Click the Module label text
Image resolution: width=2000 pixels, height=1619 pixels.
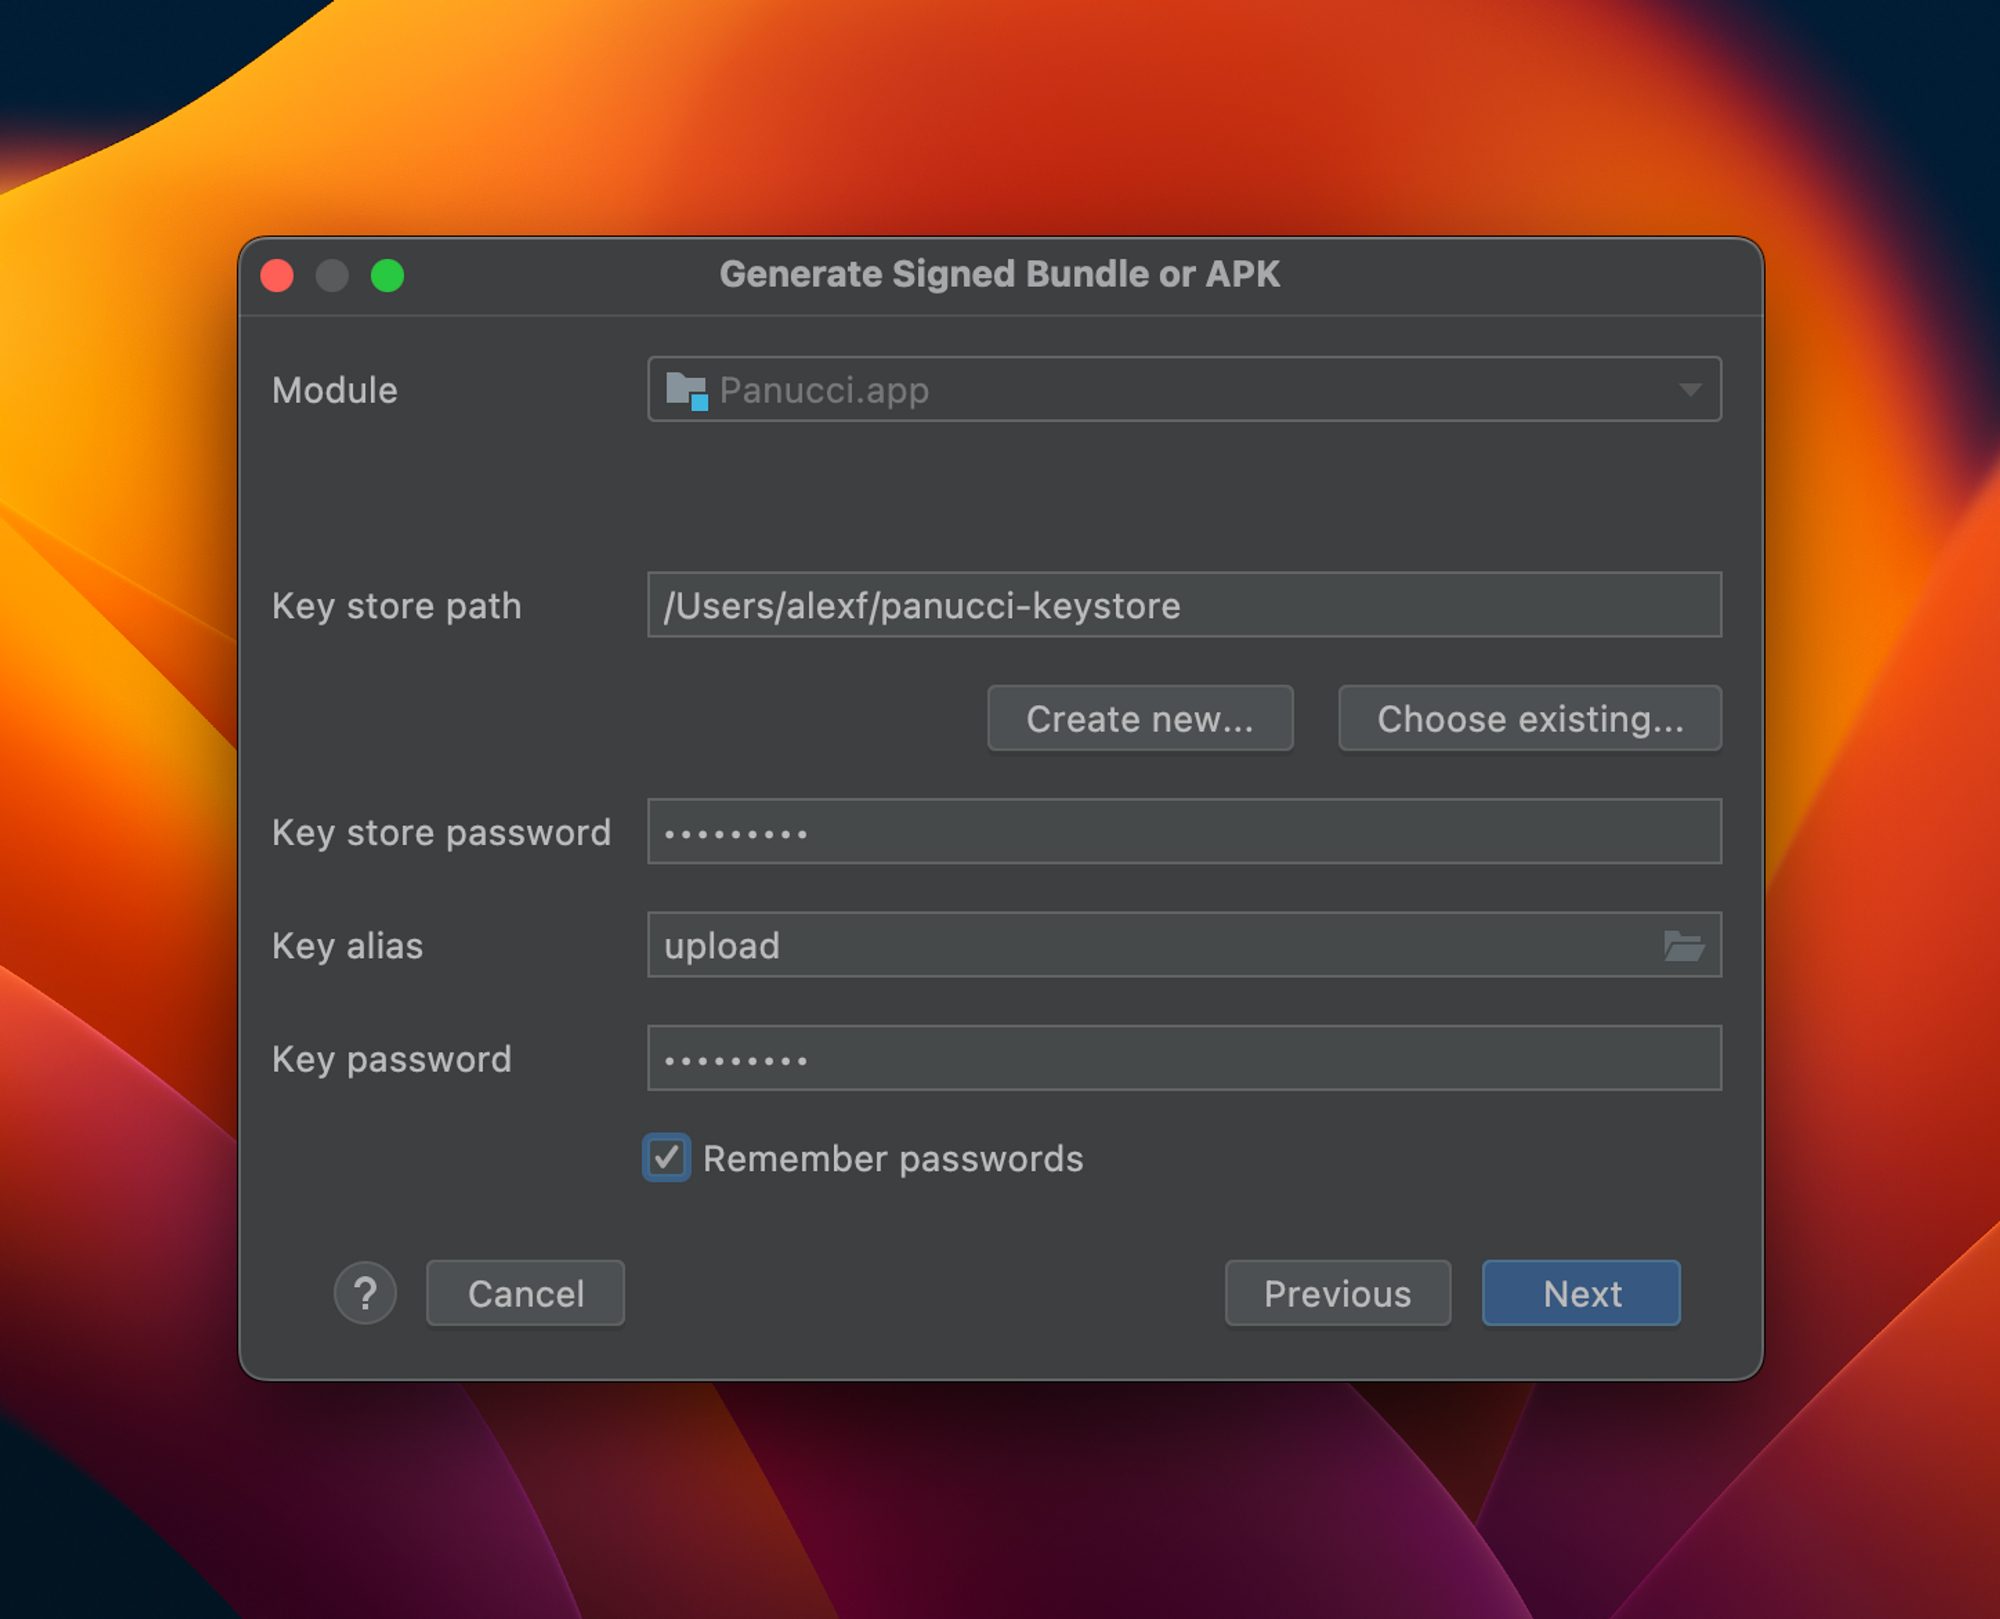[x=335, y=390]
